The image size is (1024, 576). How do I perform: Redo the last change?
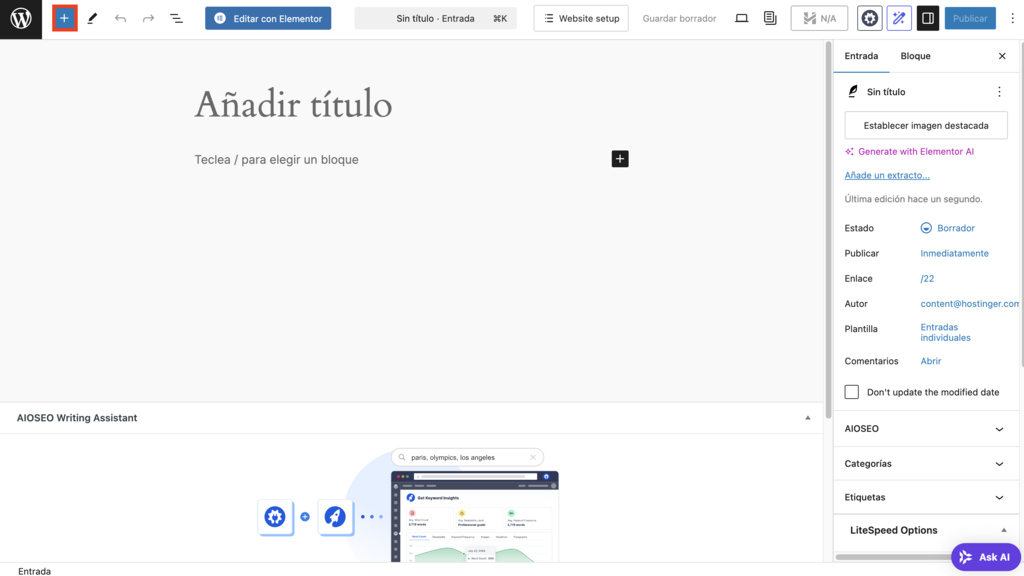coord(148,17)
